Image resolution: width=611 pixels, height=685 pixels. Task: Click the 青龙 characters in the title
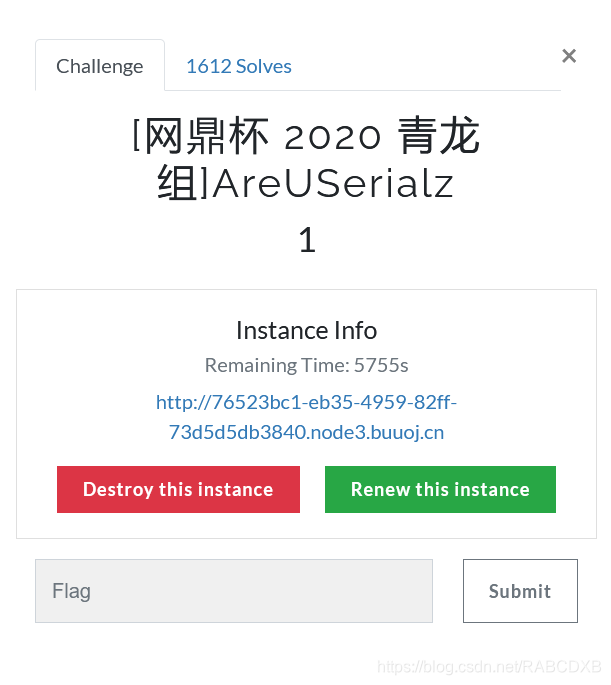[438, 136]
